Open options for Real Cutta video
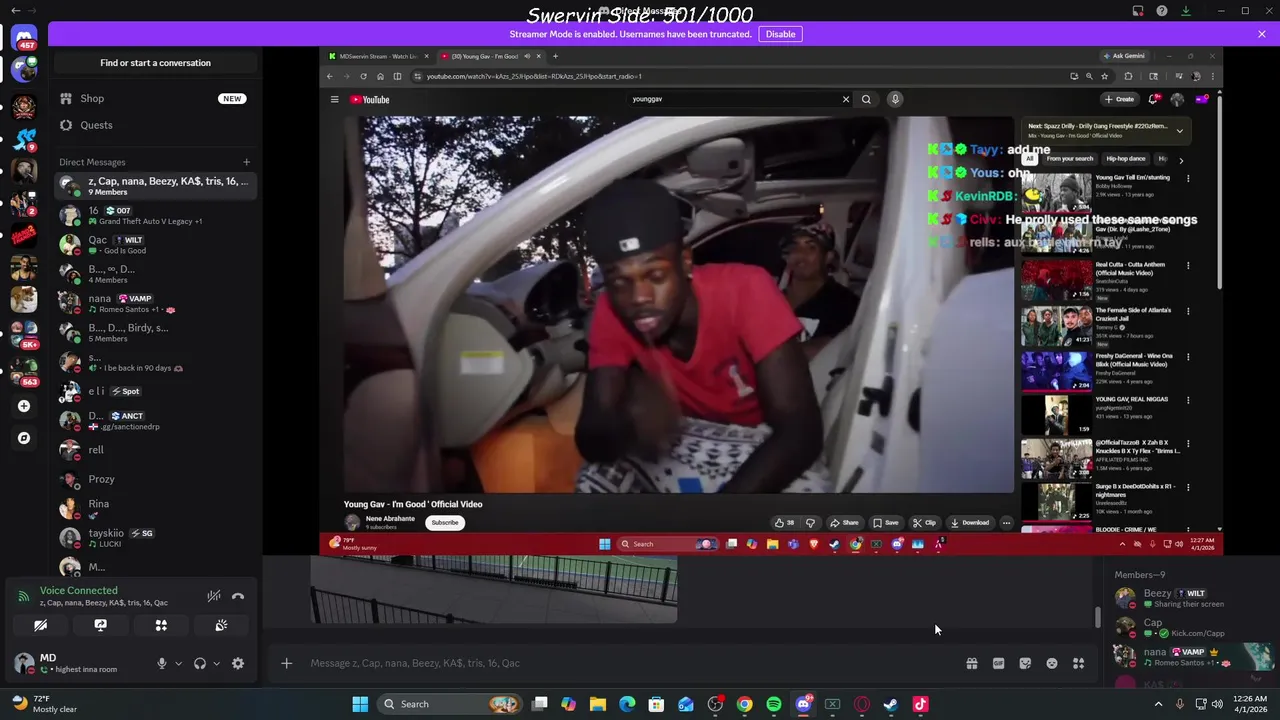 click(1188, 266)
